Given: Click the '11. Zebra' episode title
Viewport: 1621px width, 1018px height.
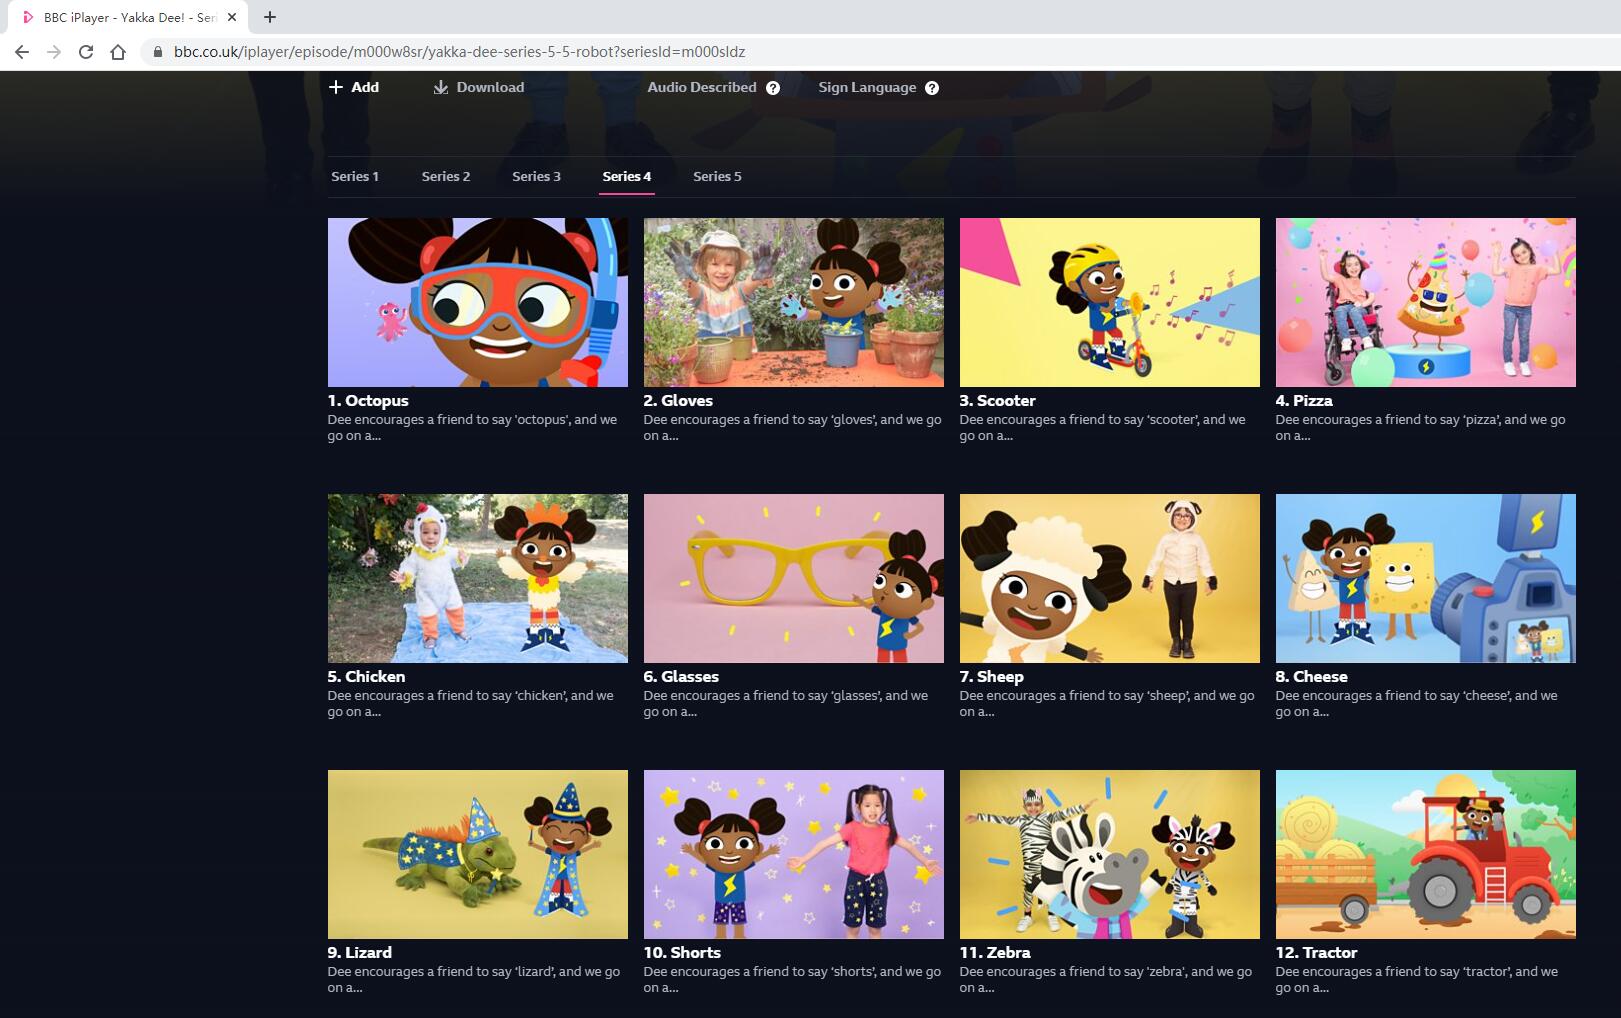Looking at the screenshot, I should point(995,952).
